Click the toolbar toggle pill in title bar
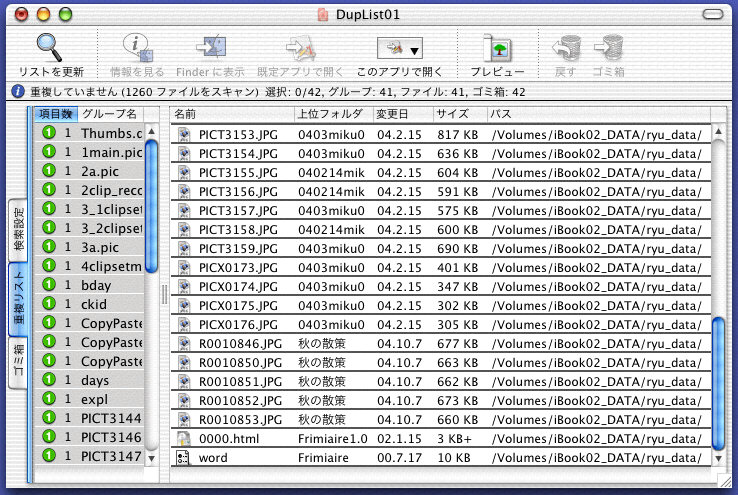 pyautogui.click(x=713, y=14)
